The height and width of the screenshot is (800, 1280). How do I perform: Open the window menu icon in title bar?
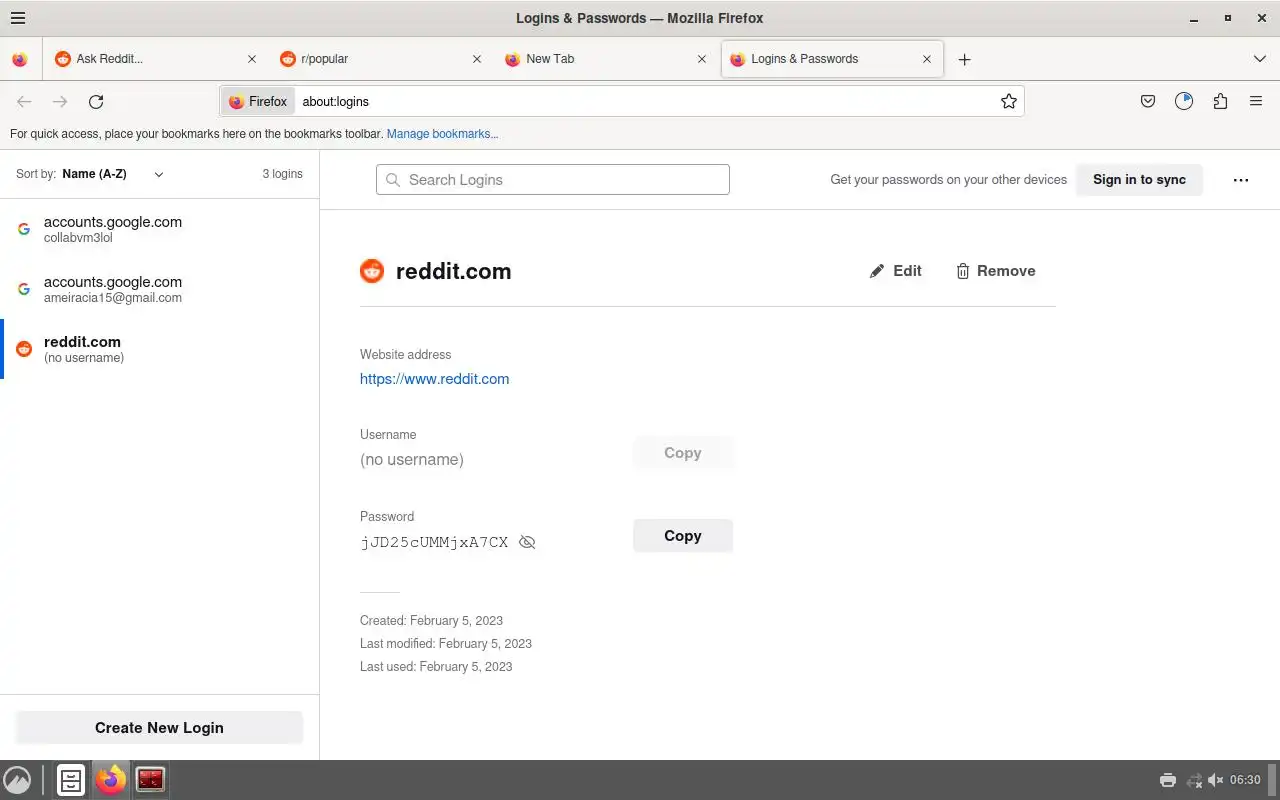coord(17,18)
